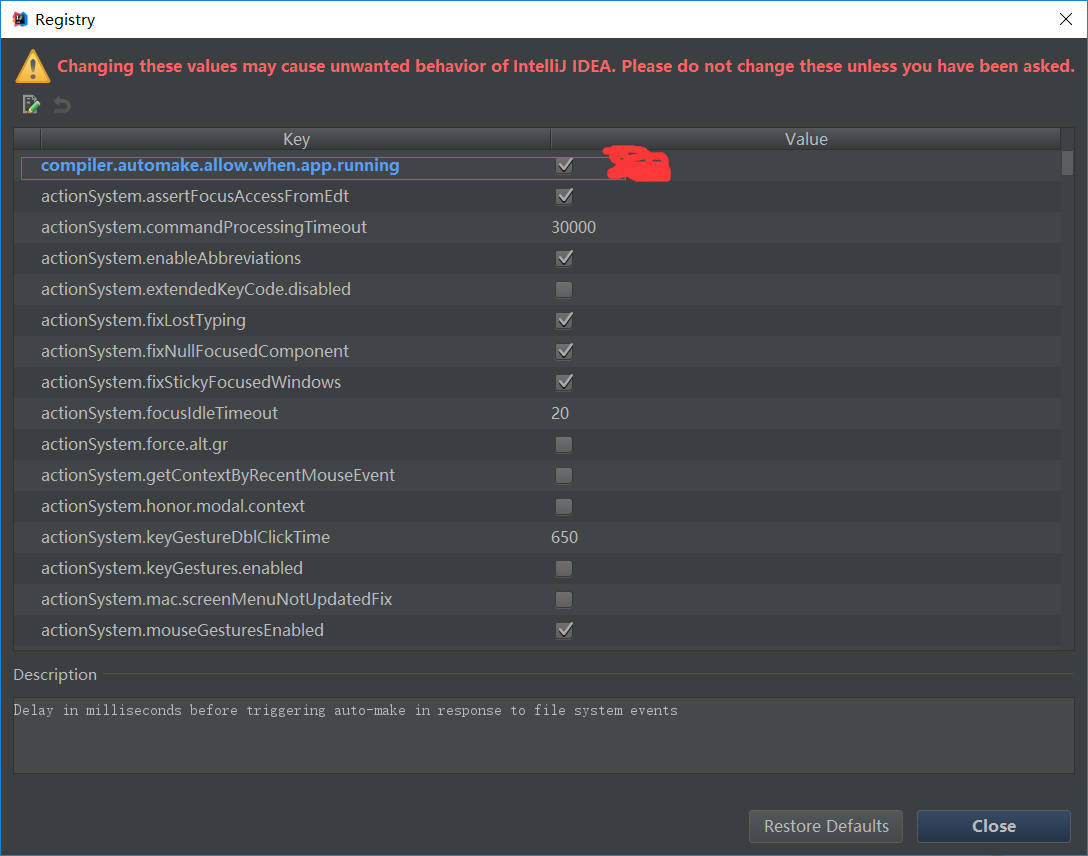Select actionSystem.force.alt.gr key
1088x856 pixels.
point(134,445)
